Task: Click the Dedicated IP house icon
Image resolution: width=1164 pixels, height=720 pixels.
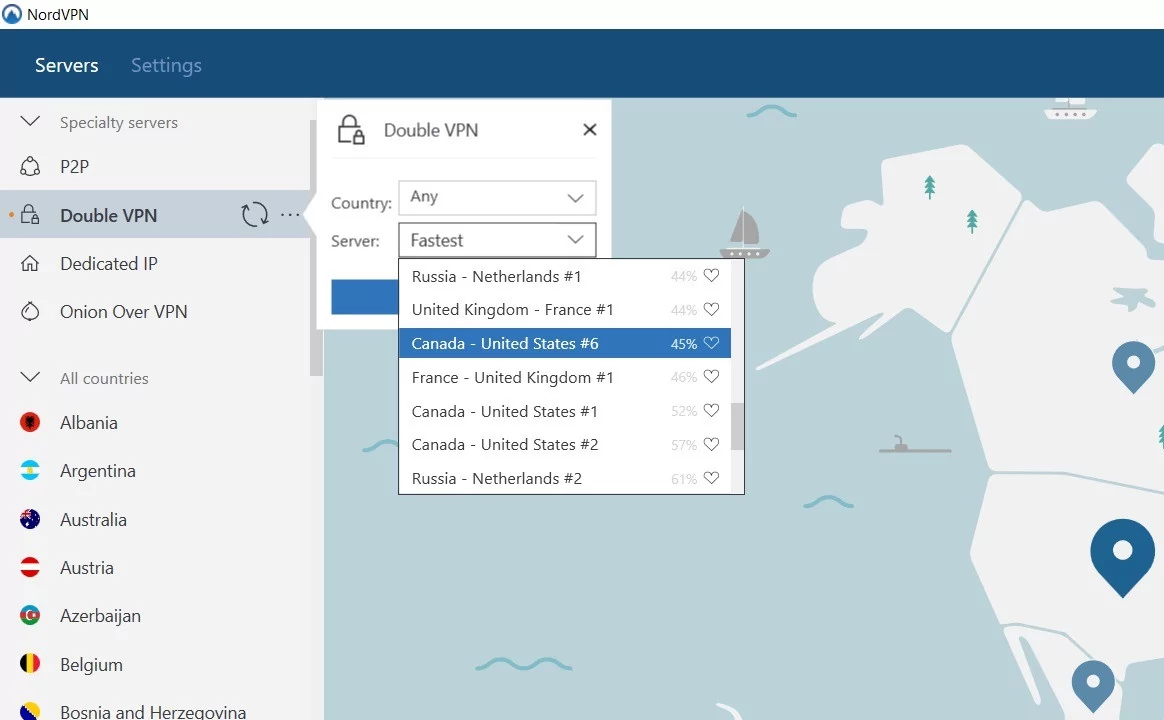Action: [x=30, y=264]
